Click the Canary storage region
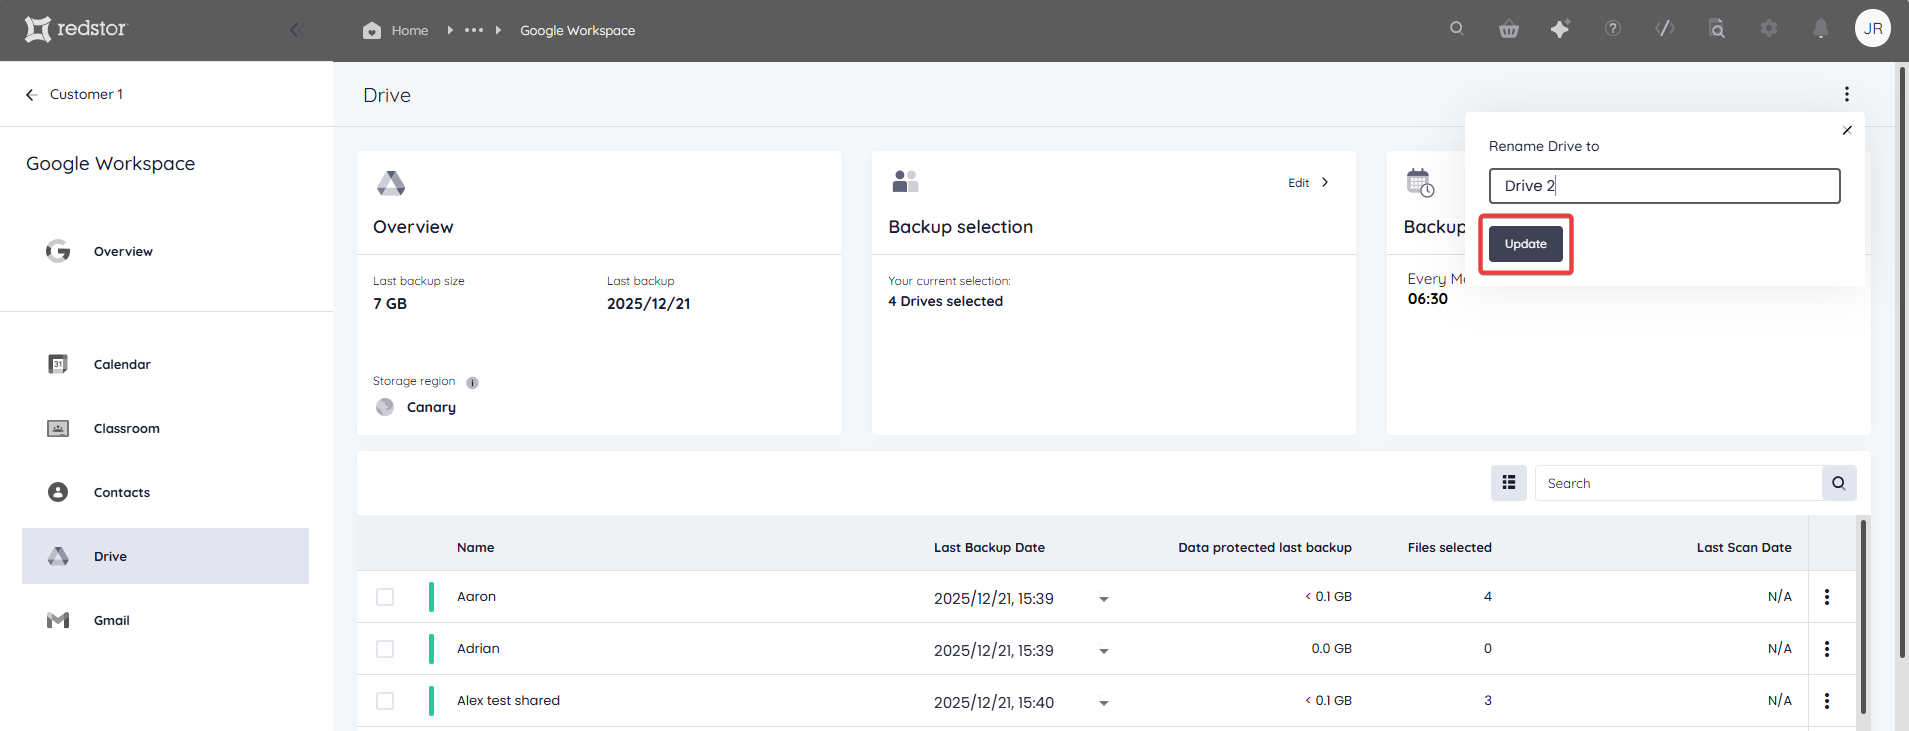The image size is (1909, 731). pyautogui.click(x=431, y=407)
